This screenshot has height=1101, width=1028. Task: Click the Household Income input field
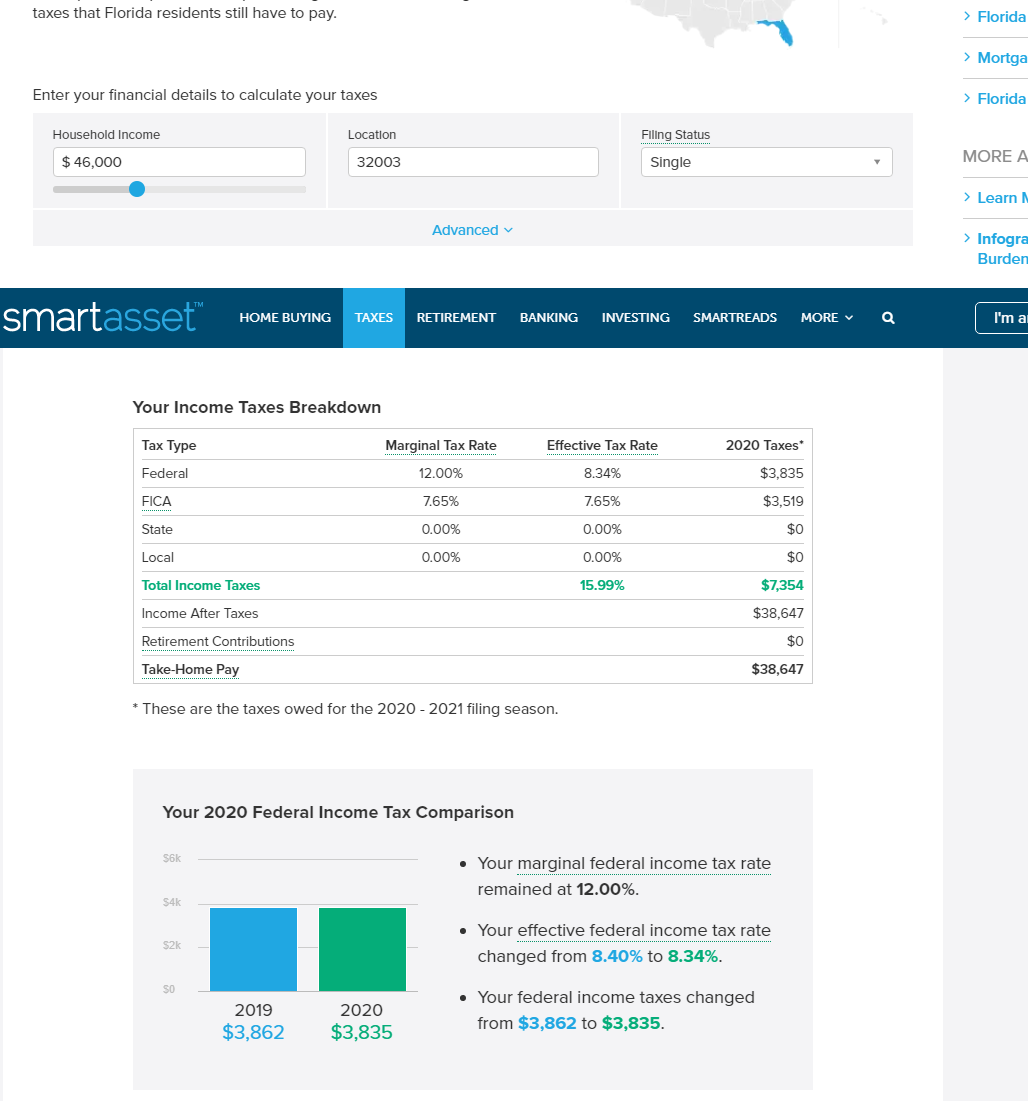click(179, 162)
